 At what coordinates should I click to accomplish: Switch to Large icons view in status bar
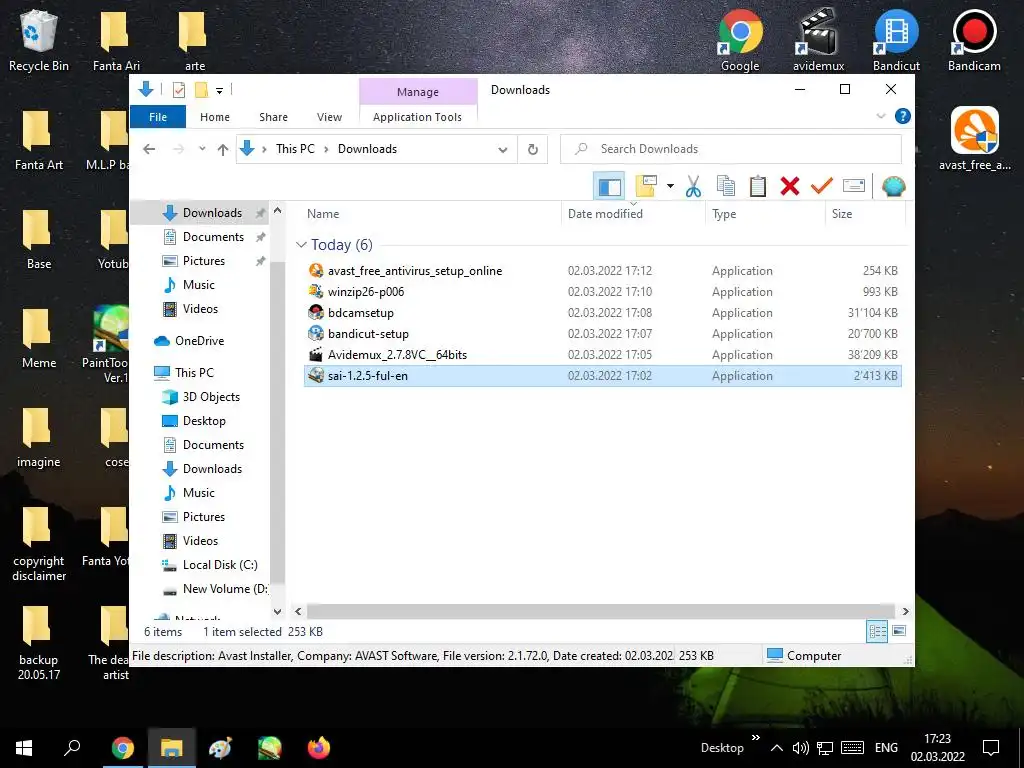pos(899,631)
